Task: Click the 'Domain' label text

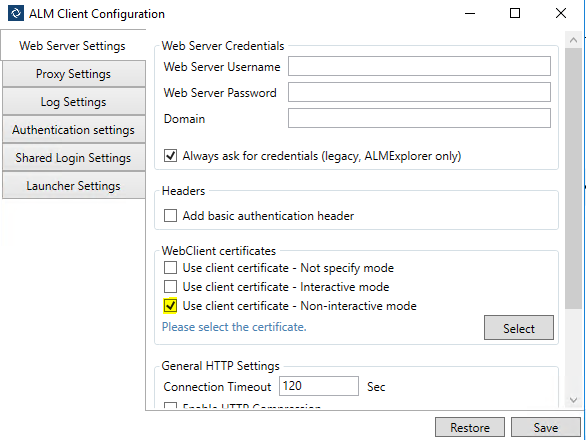Action: tap(184, 119)
